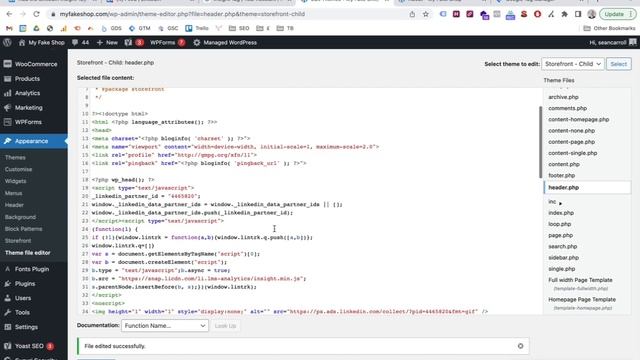Open index.php in Theme Files
The width and height of the screenshot is (640, 360).
[x=561, y=213]
